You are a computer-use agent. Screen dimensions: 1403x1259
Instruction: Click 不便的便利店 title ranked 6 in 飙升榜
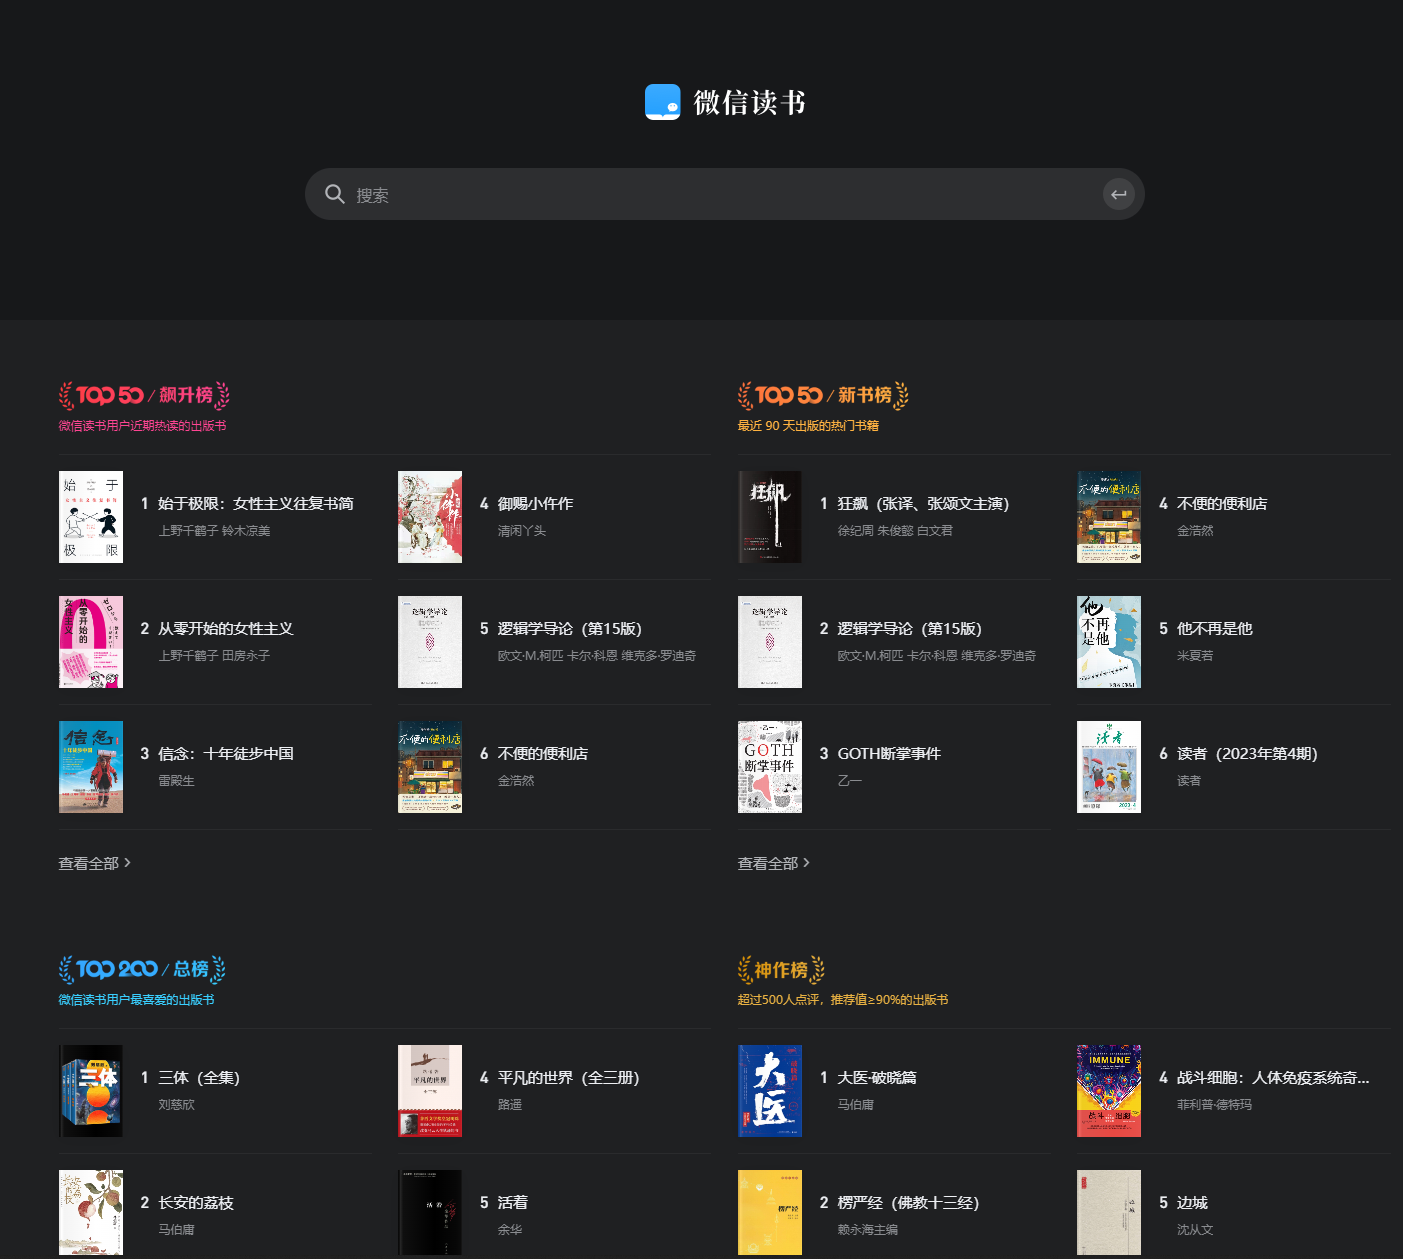543,753
